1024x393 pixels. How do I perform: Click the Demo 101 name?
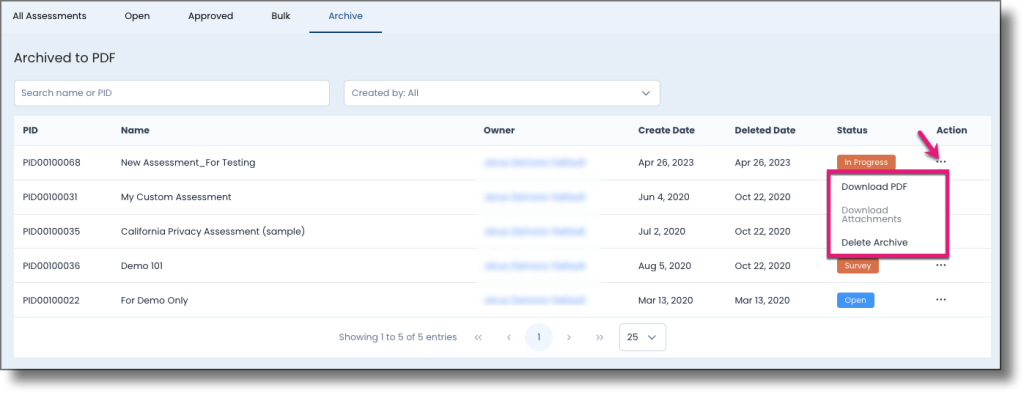pyautogui.click(x=142, y=266)
